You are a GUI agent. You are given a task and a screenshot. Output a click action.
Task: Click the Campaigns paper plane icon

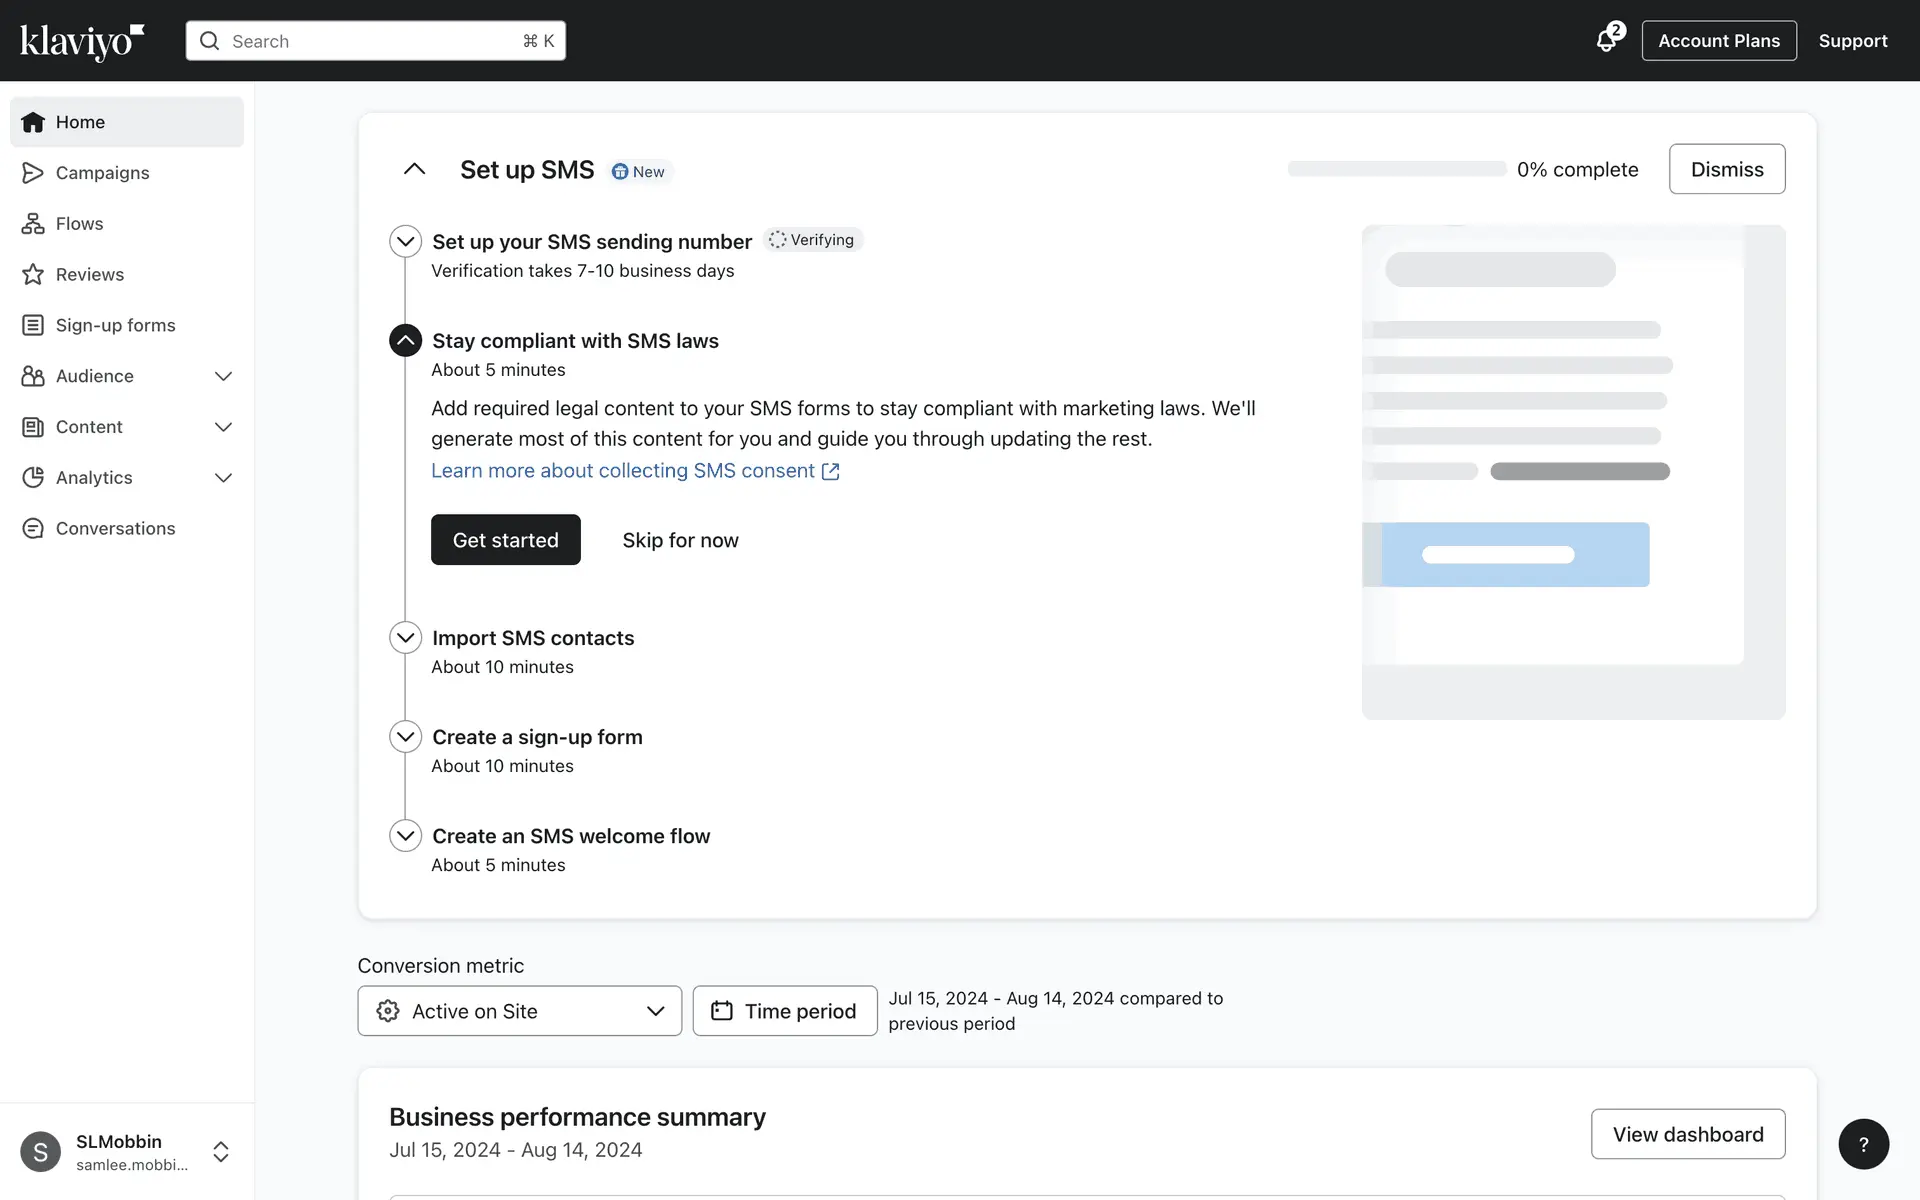(33, 173)
